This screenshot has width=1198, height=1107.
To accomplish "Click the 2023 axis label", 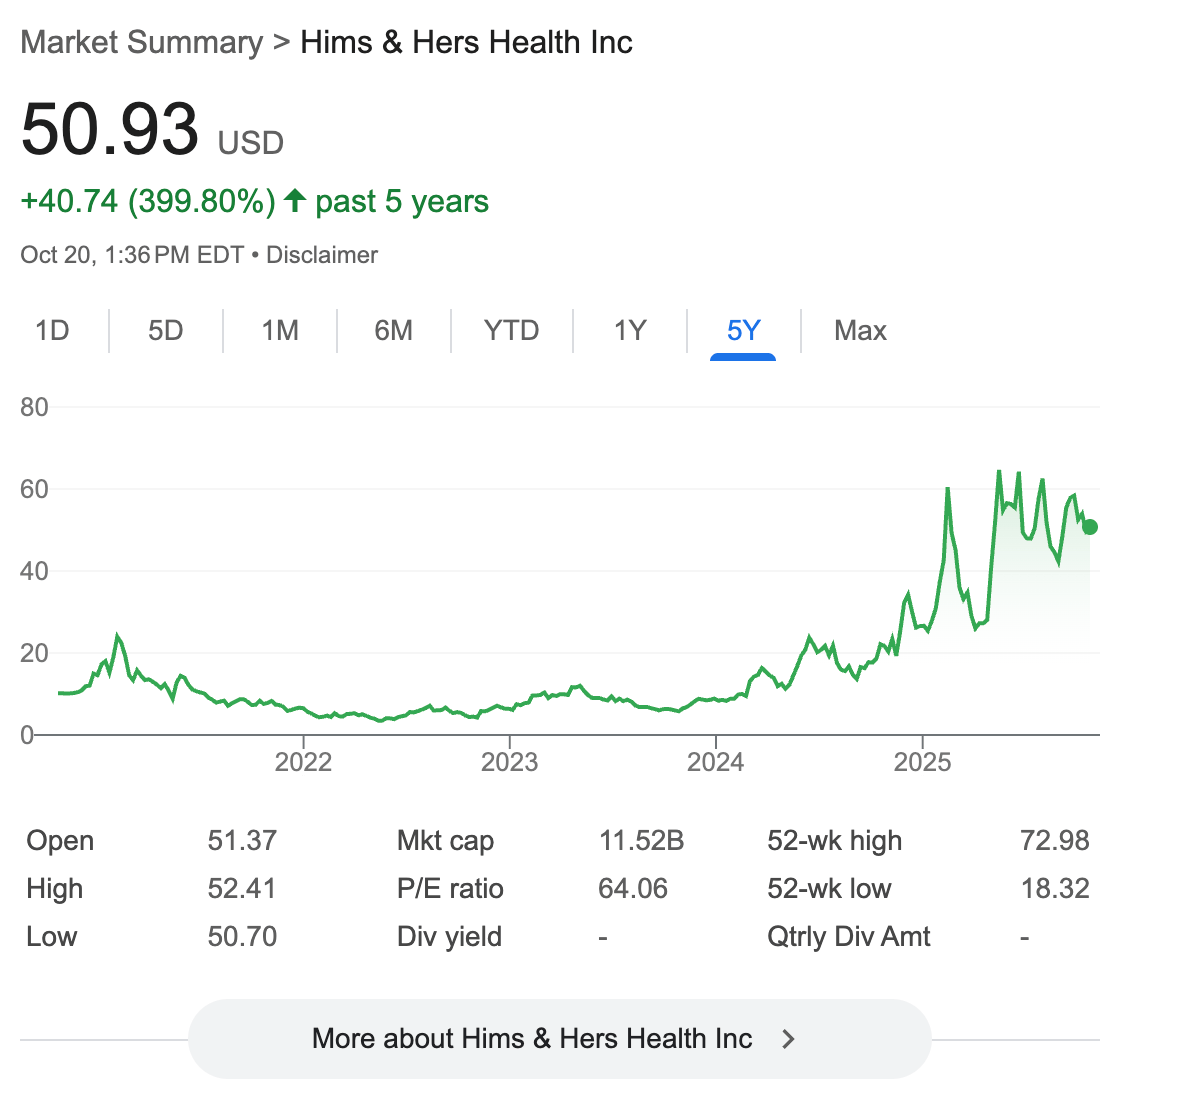I will (510, 762).
